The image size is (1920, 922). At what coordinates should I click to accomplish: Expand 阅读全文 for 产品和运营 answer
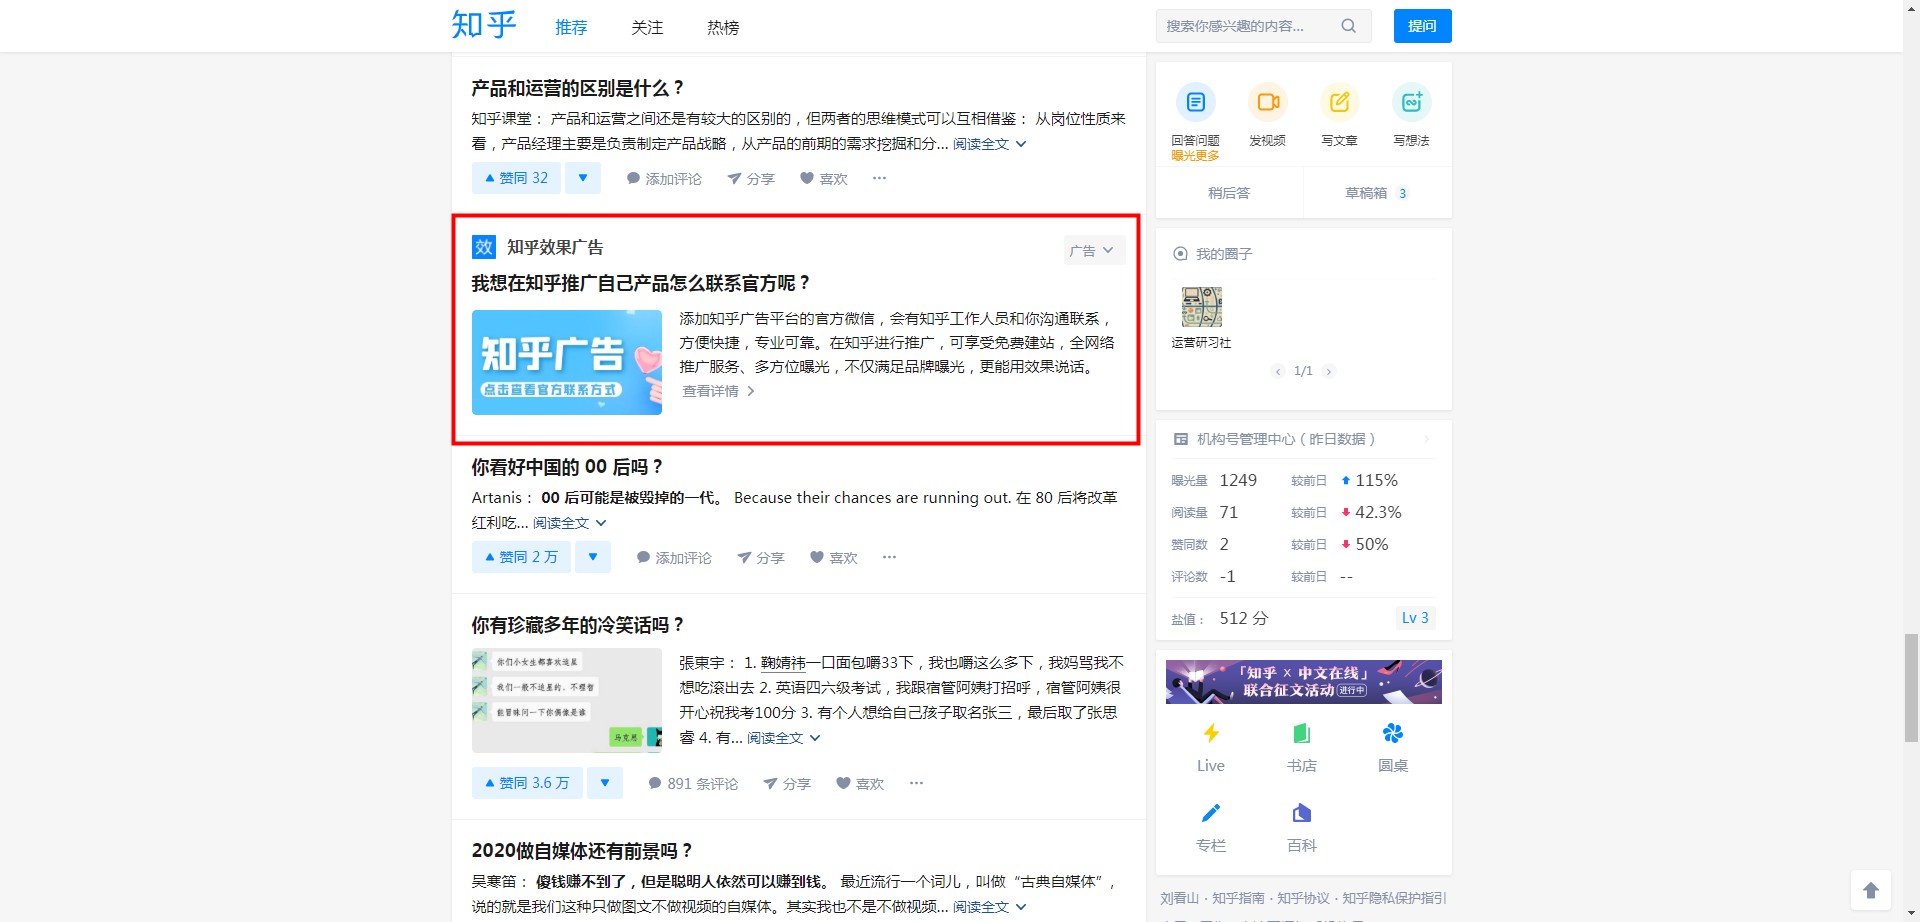tap(989, 144)
